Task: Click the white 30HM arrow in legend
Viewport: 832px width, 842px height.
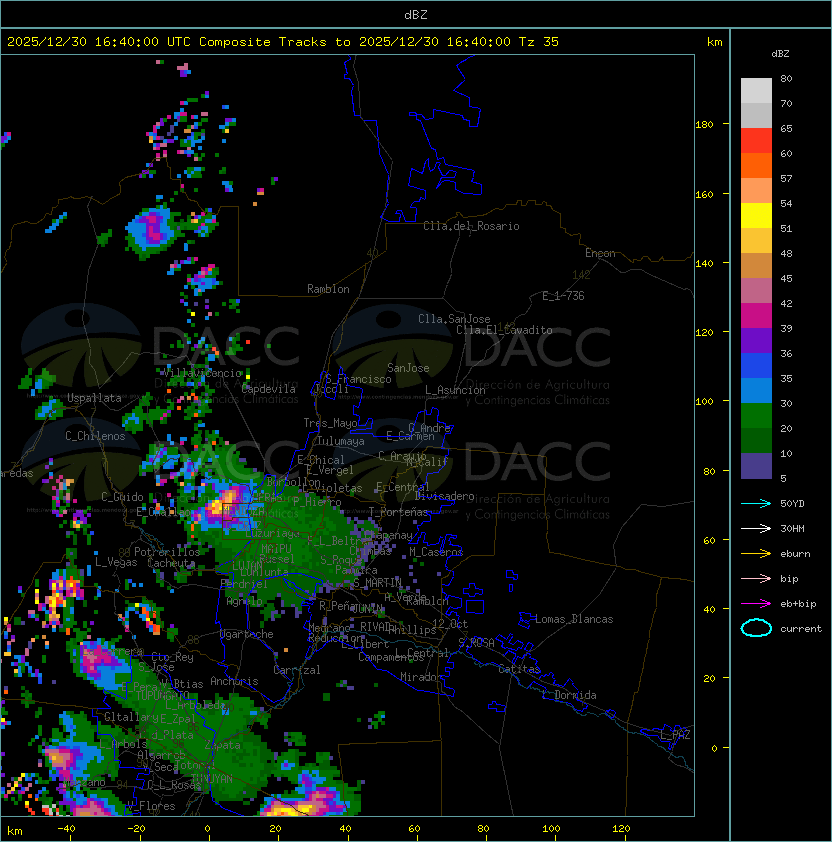Action: (x=756, y=528)
